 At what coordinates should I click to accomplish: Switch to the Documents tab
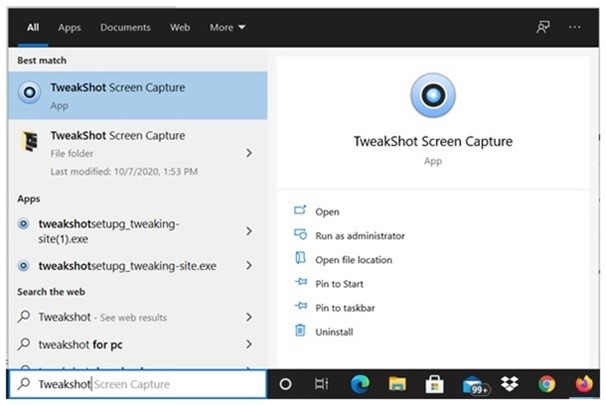[125, 28]
